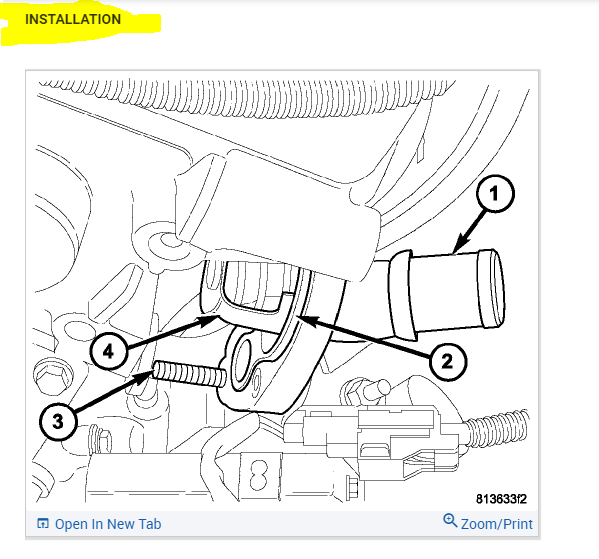Open the Zoom/Print text link

pos(497,524)
